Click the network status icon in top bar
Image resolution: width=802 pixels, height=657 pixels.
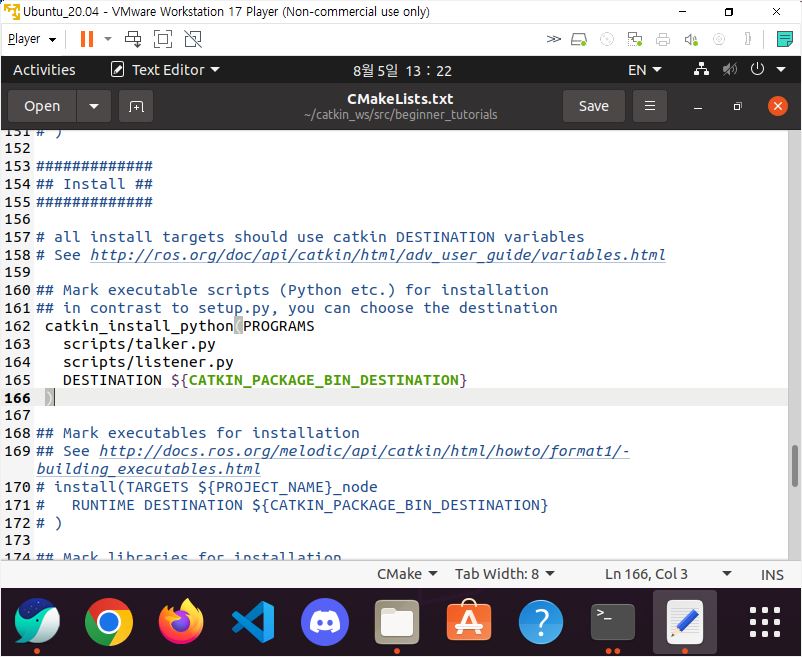pos(701,69)
